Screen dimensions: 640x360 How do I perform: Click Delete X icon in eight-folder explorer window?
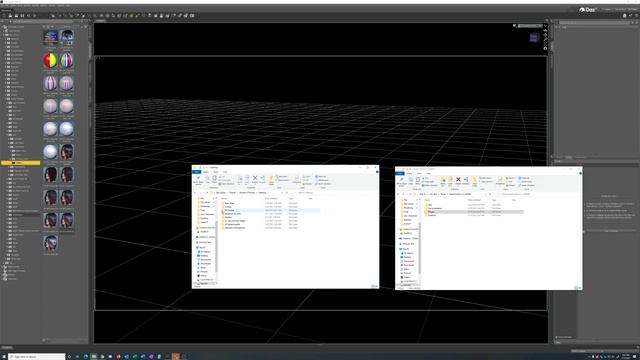(255, 178)
